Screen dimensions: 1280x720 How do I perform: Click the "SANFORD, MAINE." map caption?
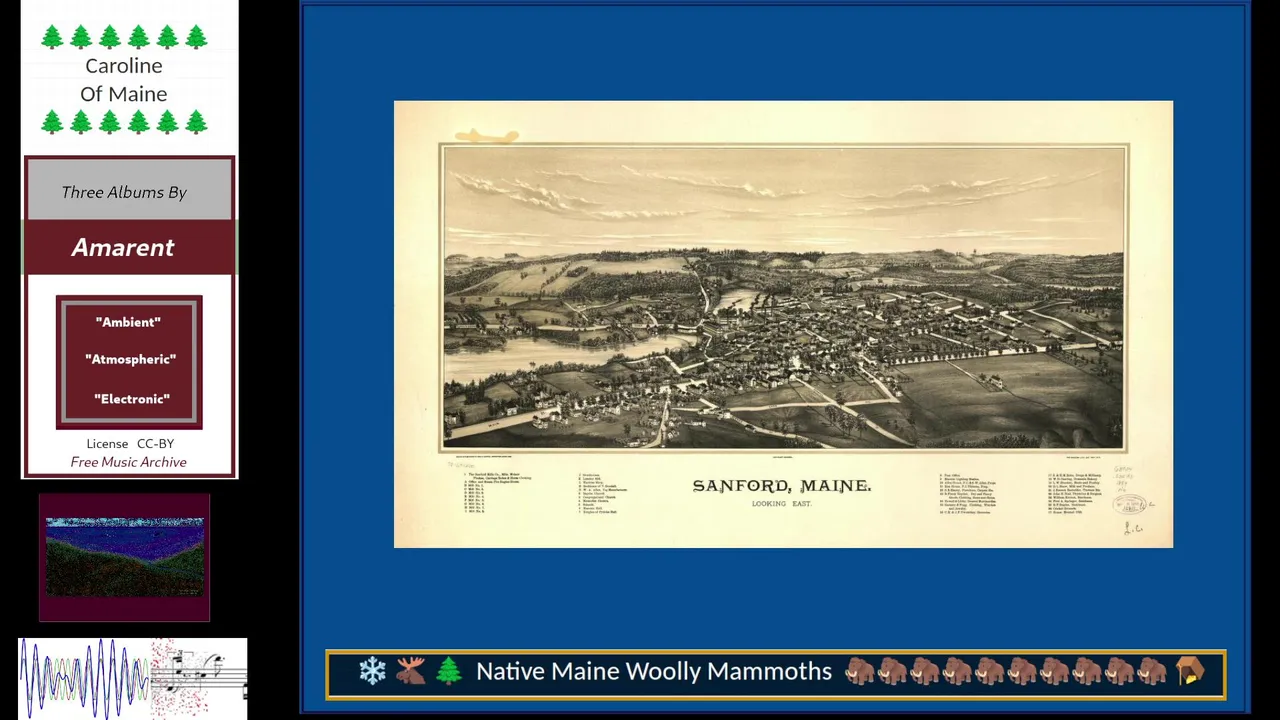782,486
